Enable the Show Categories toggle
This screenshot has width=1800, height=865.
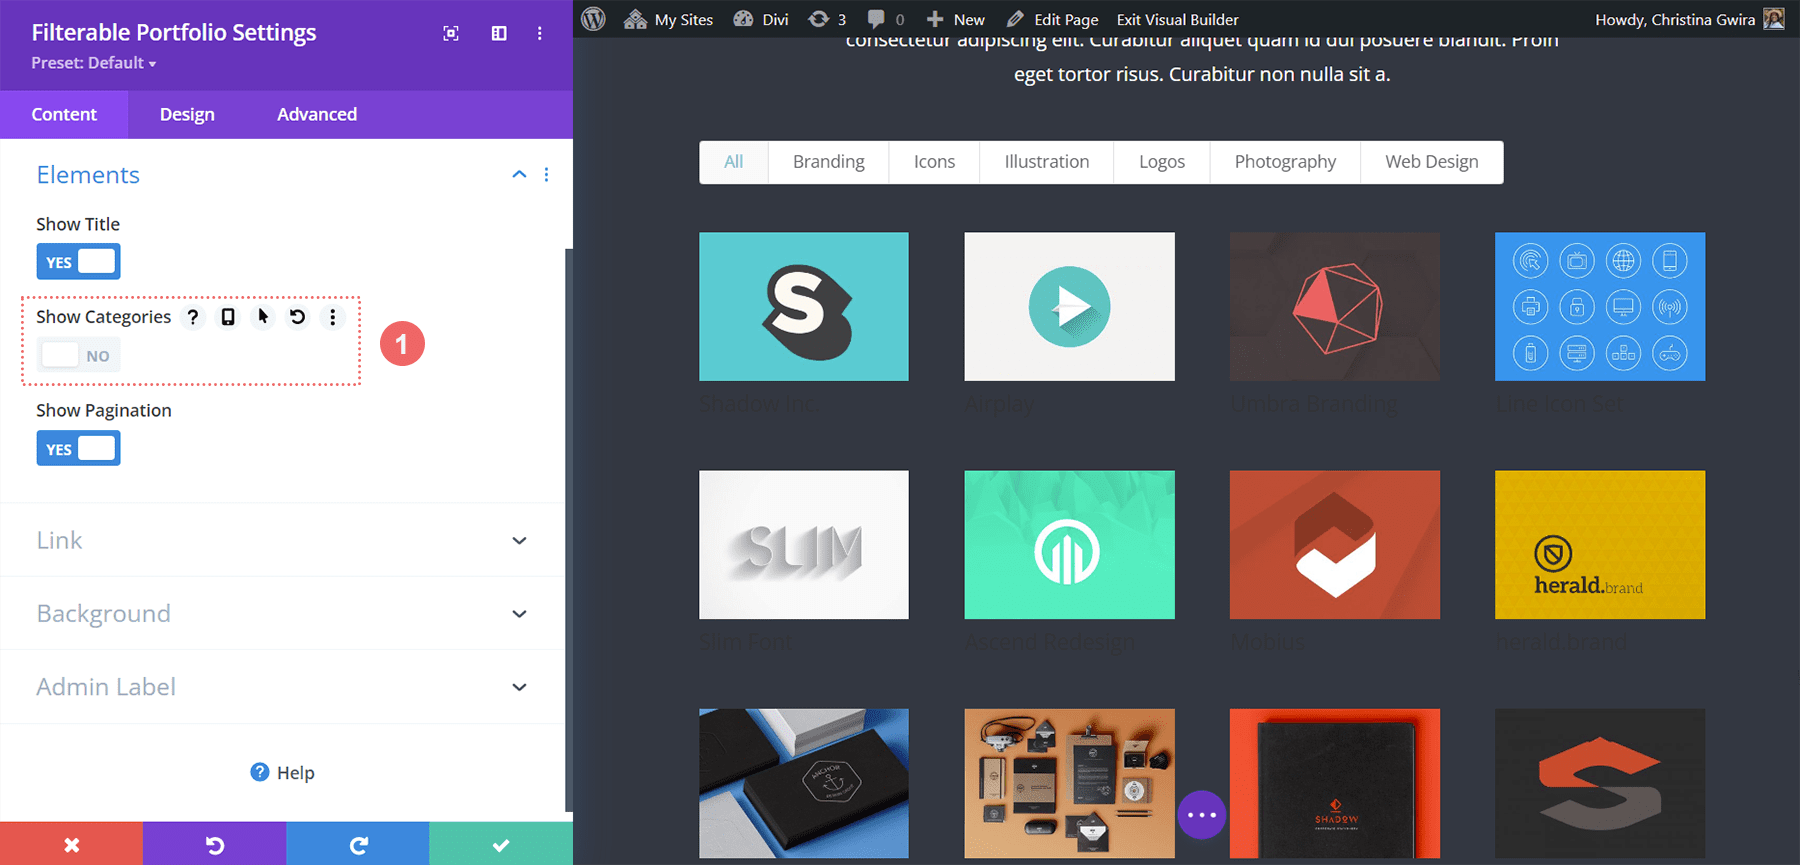[78, 355]
